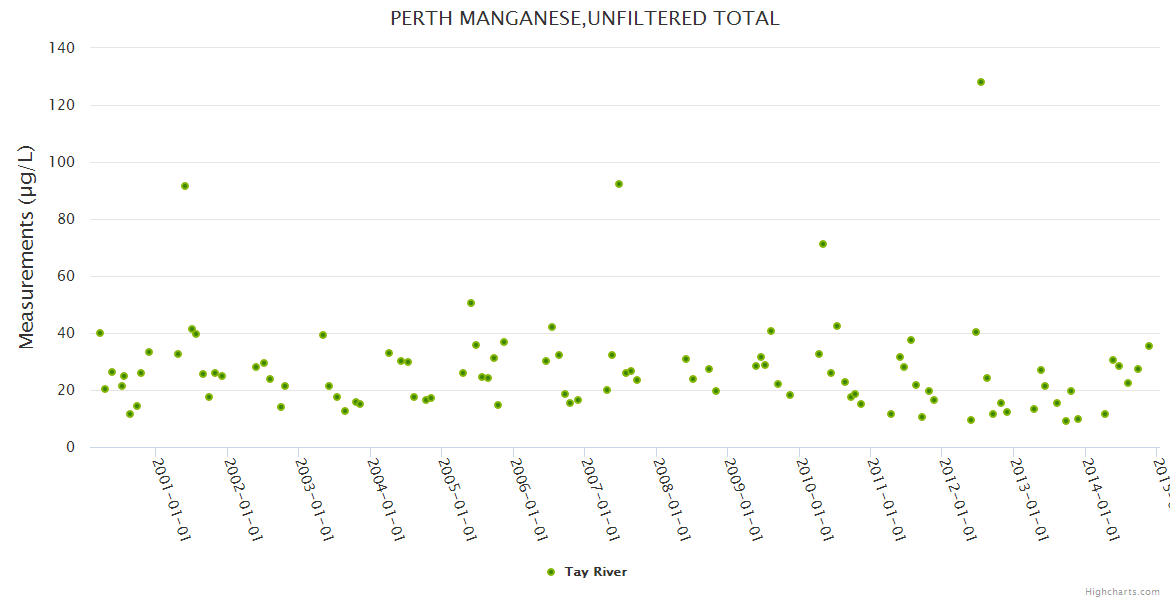Click the 100 y-axis tick label
Screen dimensions: 1170x600
pyautogui.click(x=62, y=162)
